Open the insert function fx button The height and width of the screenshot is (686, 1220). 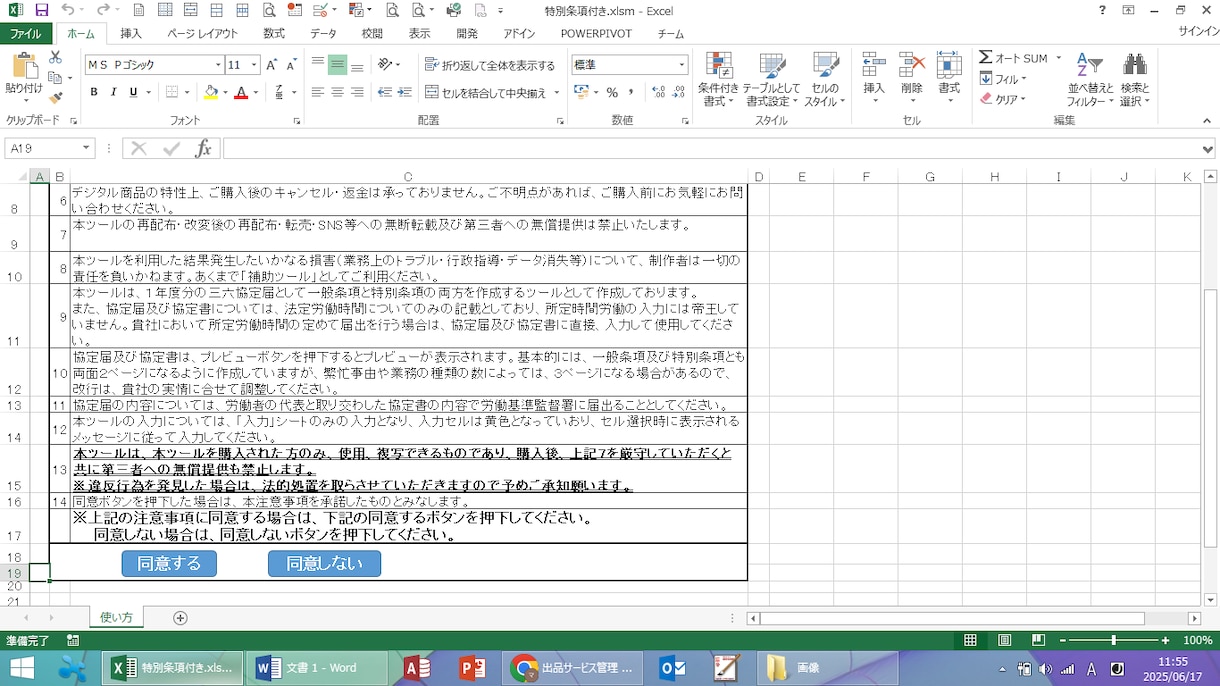(x=203, y=149)
